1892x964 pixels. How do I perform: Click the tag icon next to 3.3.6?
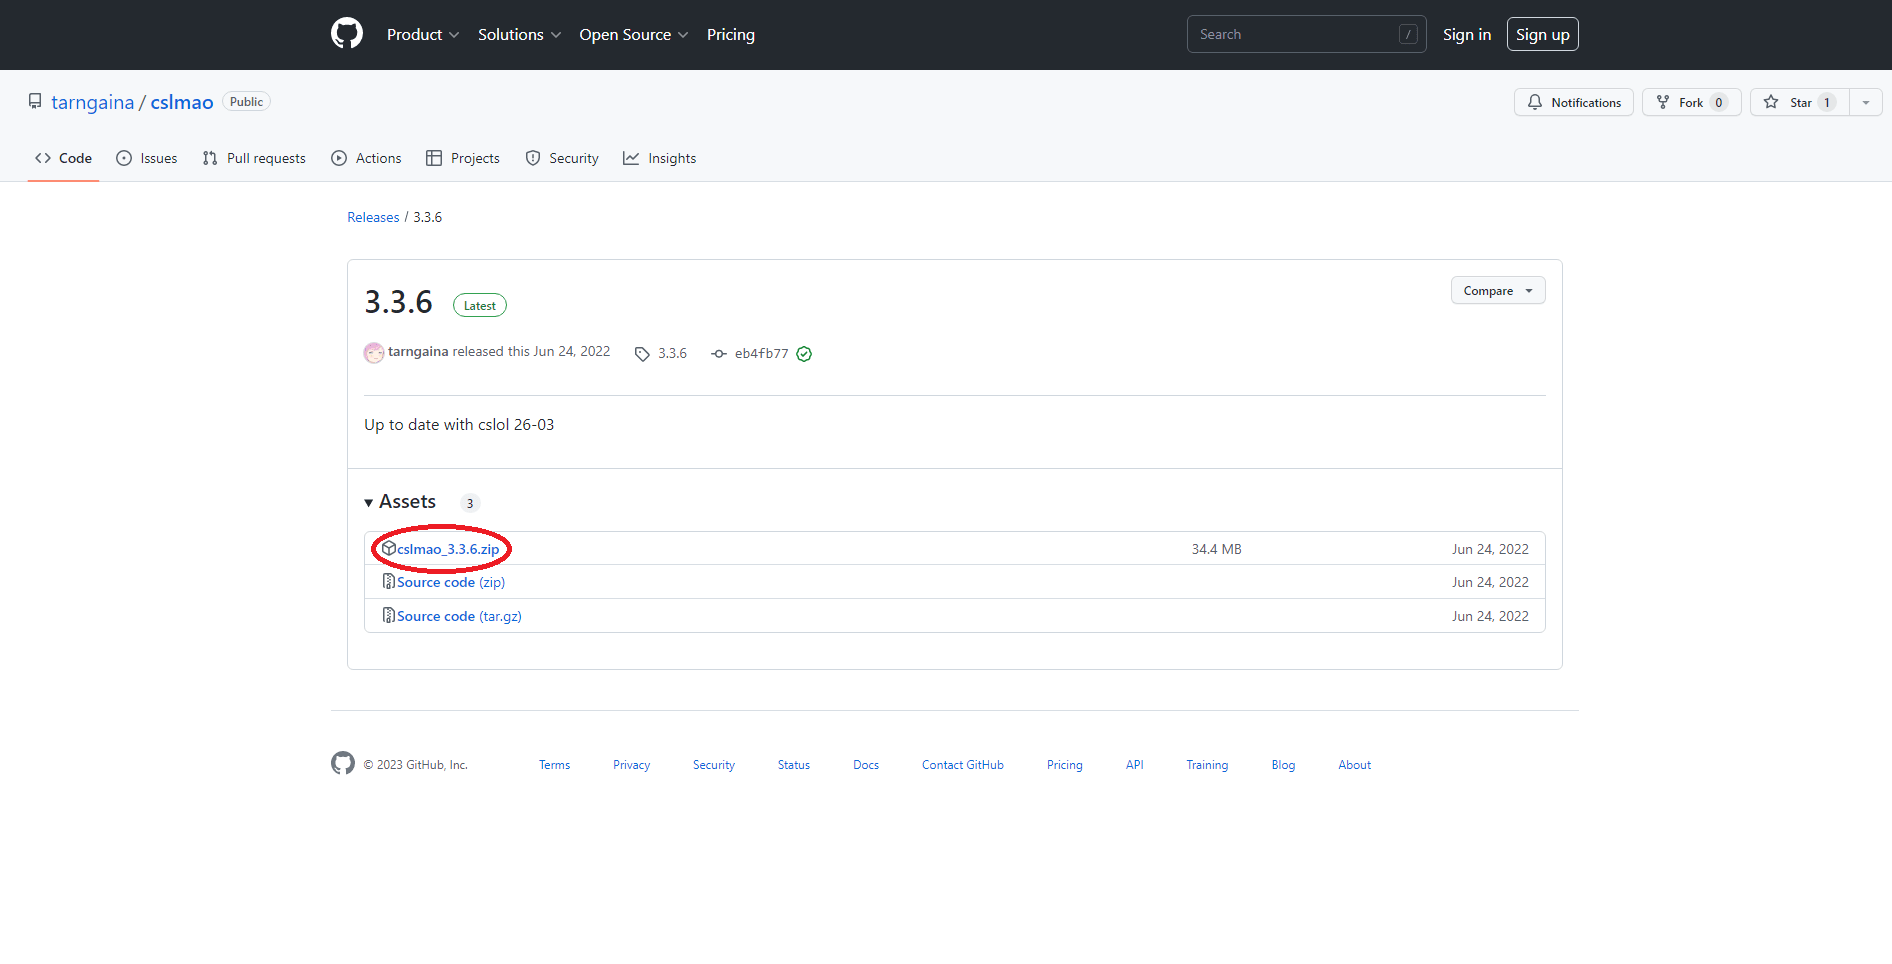coord(642,354)
